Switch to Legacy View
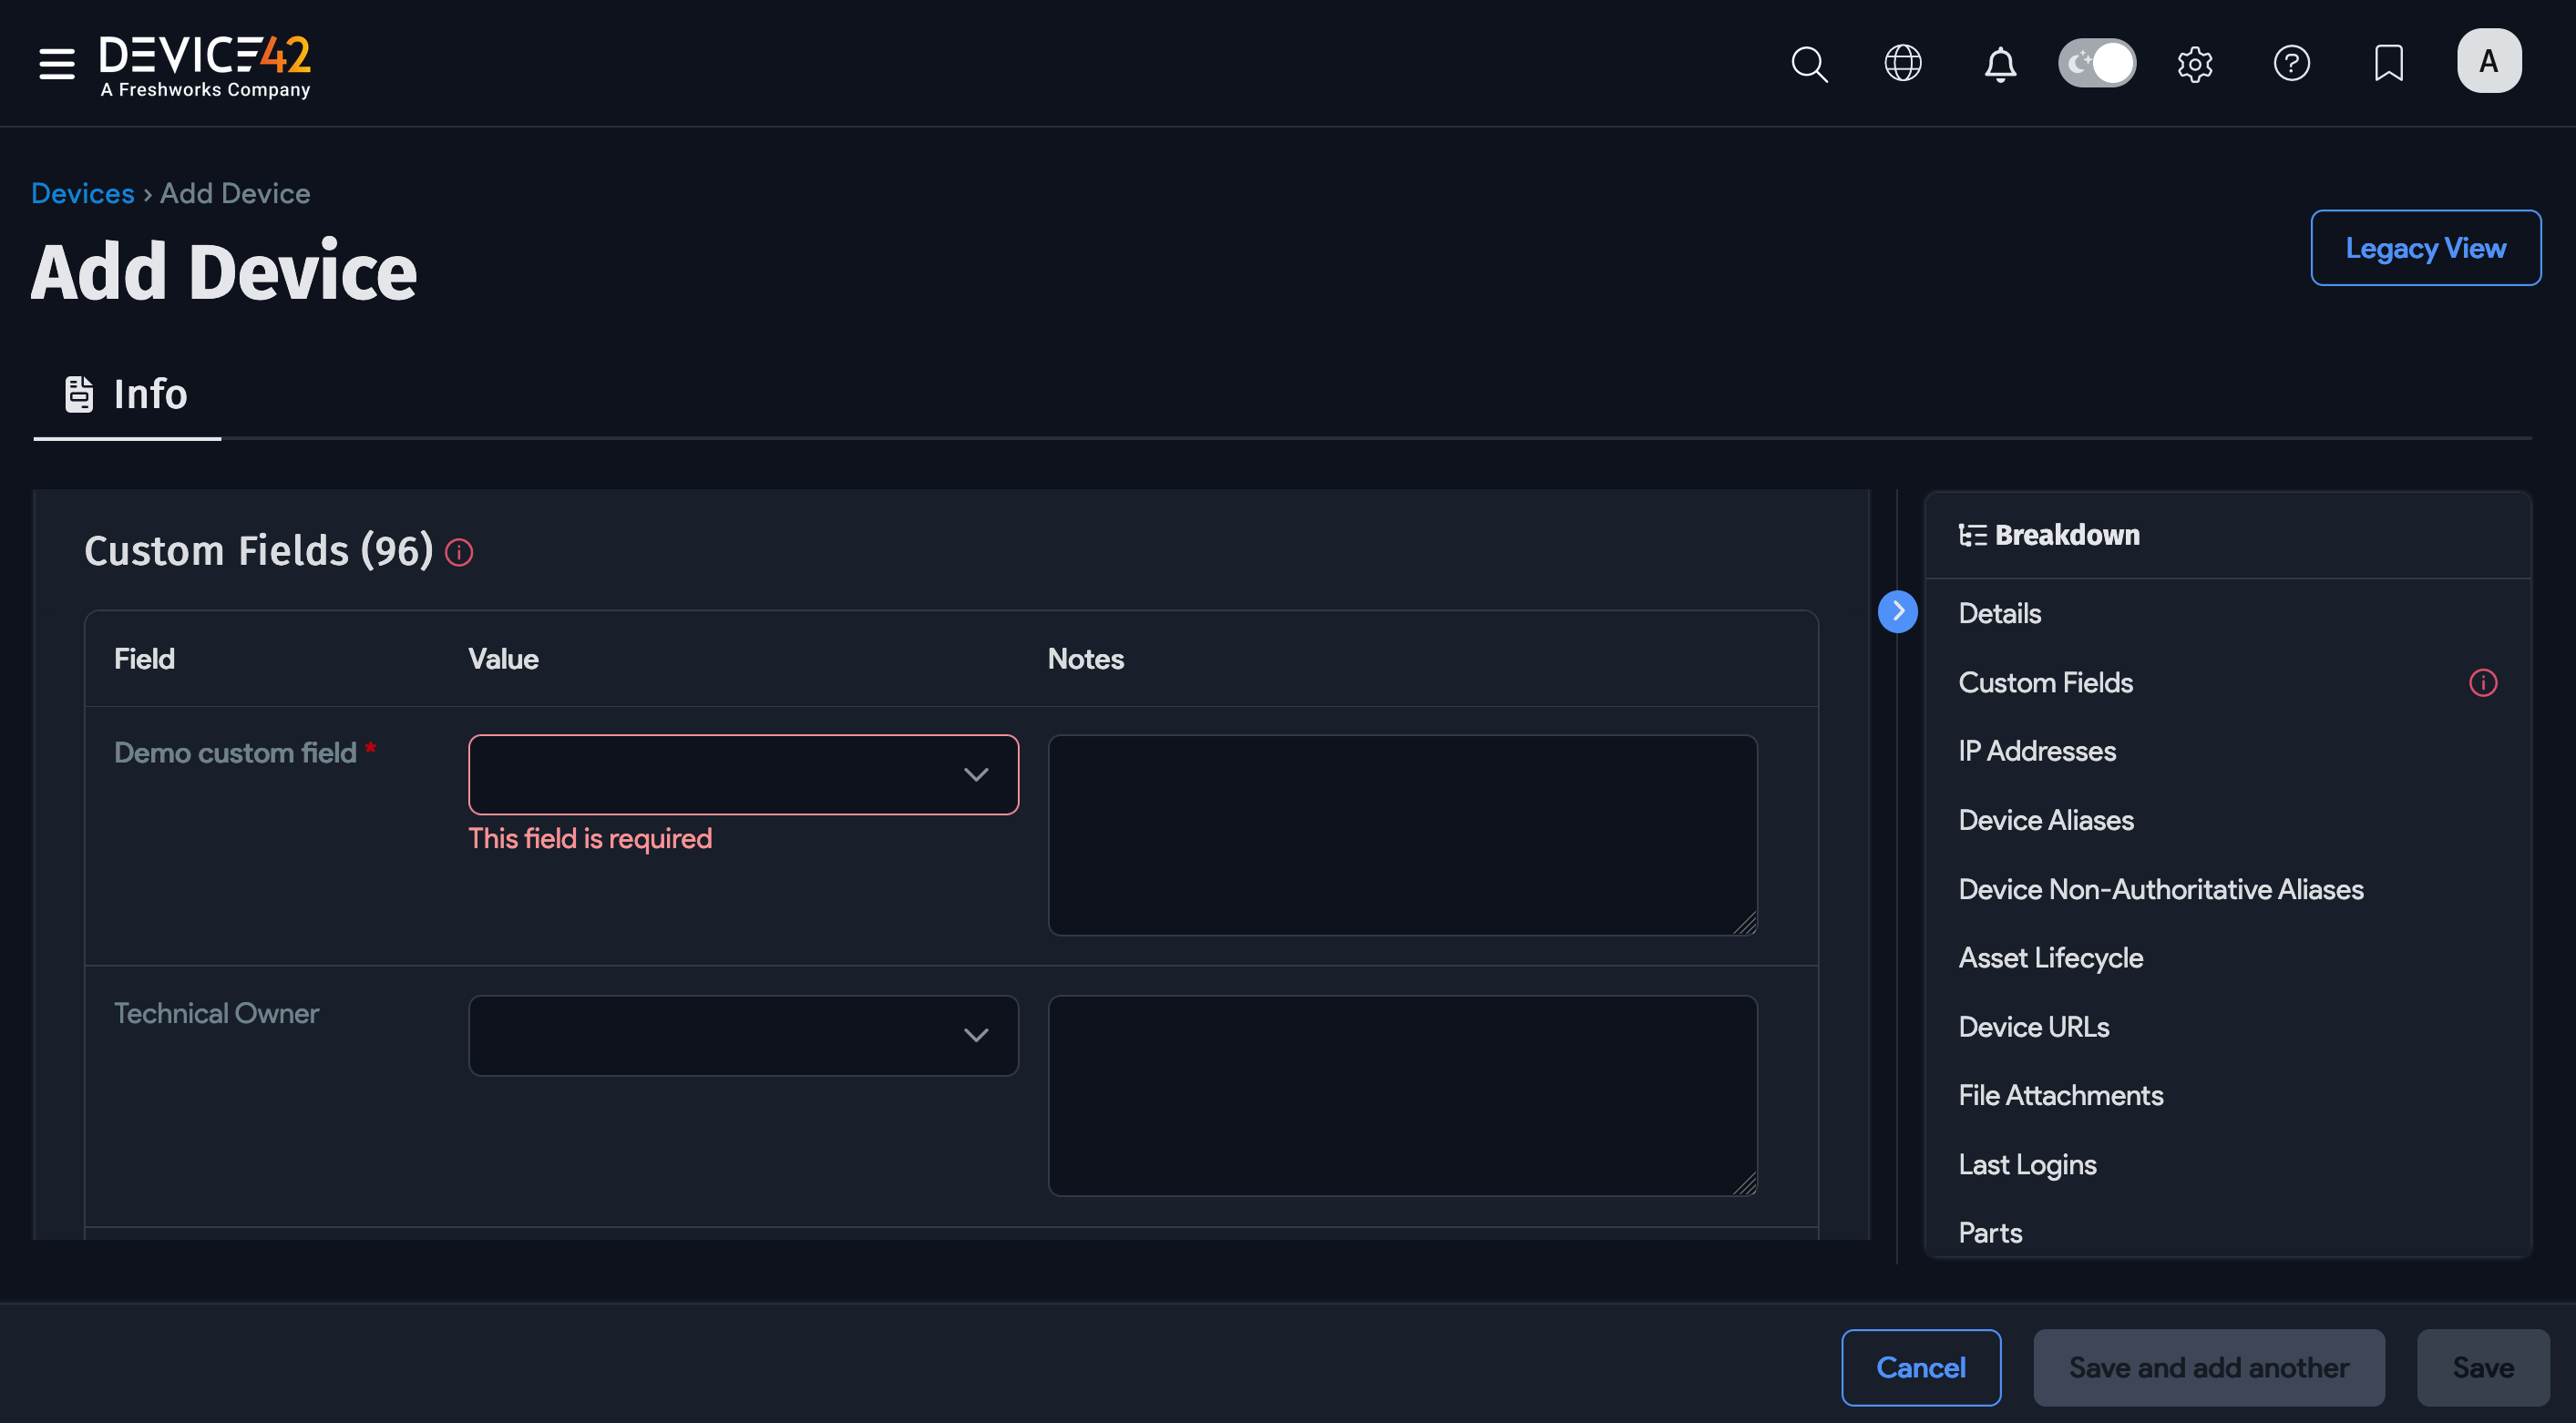 click(2426, 247)
